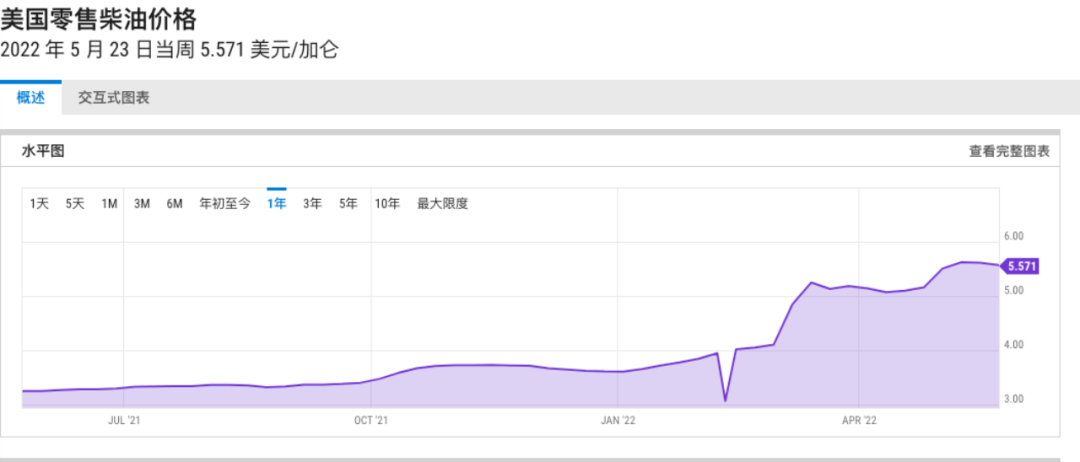Switch chart to 3年 range

click(x=312, y=204)
